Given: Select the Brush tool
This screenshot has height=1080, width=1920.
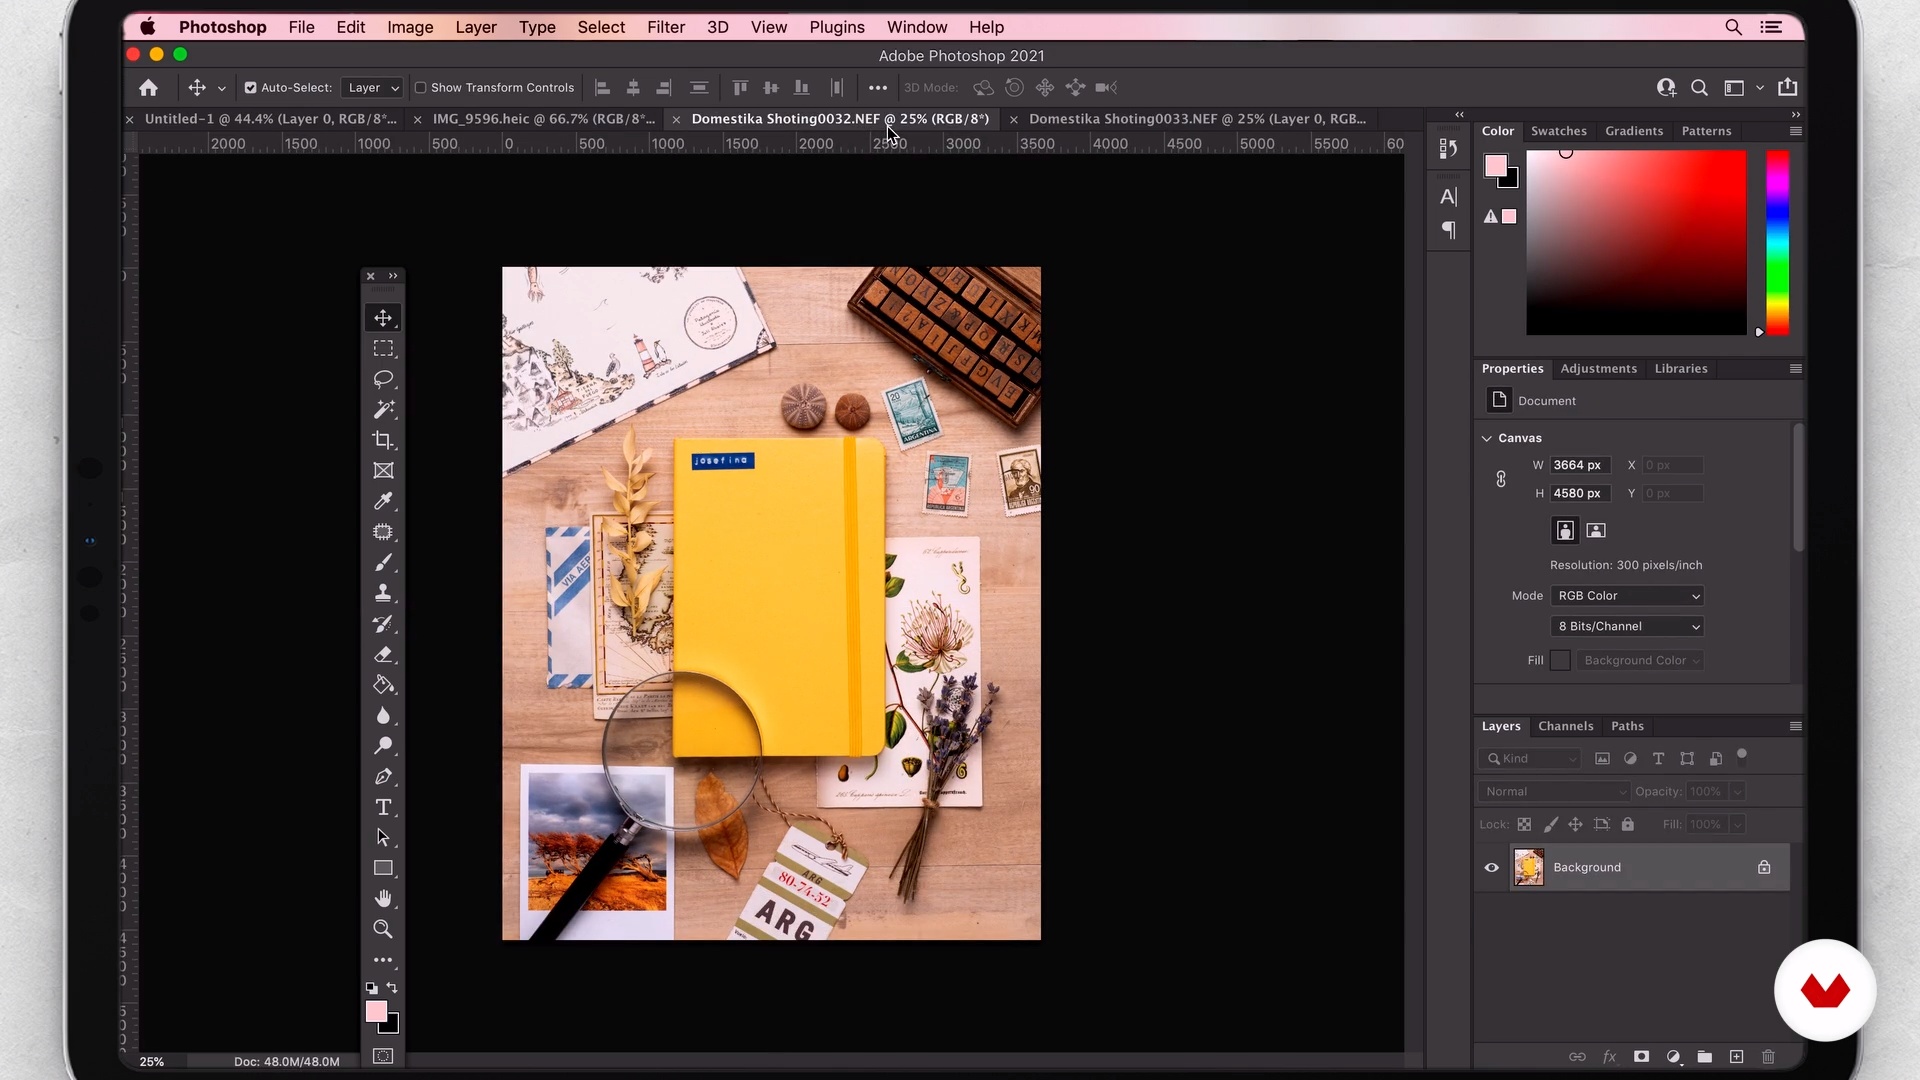Looking at the screenshot, I should click(x=383, y=563).
